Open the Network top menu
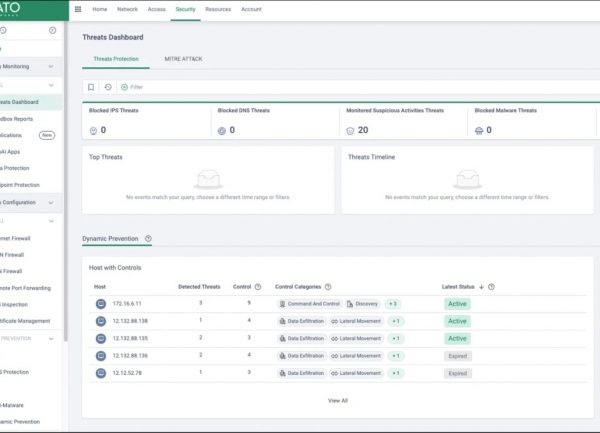This screenshot has height=433, width=600. (127, 9)
